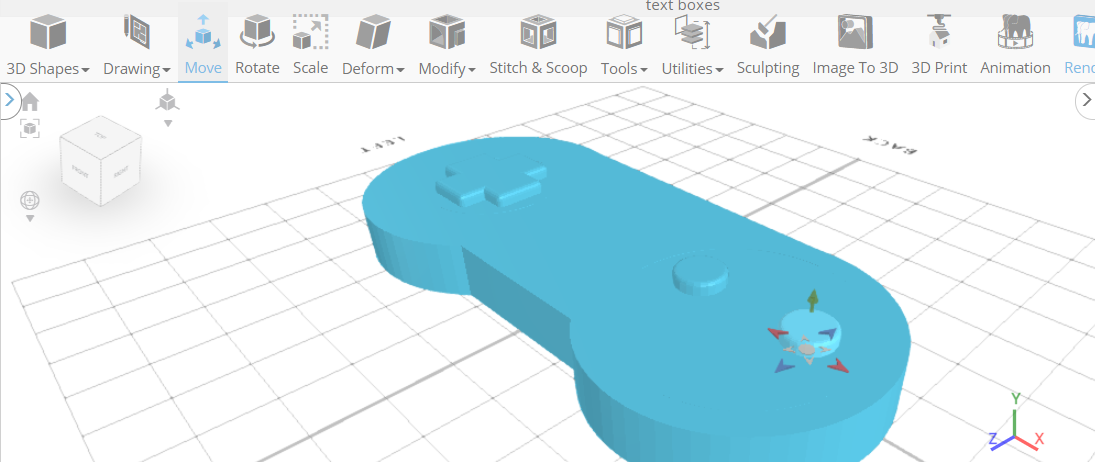Click the cube-with-axes view mode icon
Viewport: 1095px width, 462px height.
click(x=167, y=101)
